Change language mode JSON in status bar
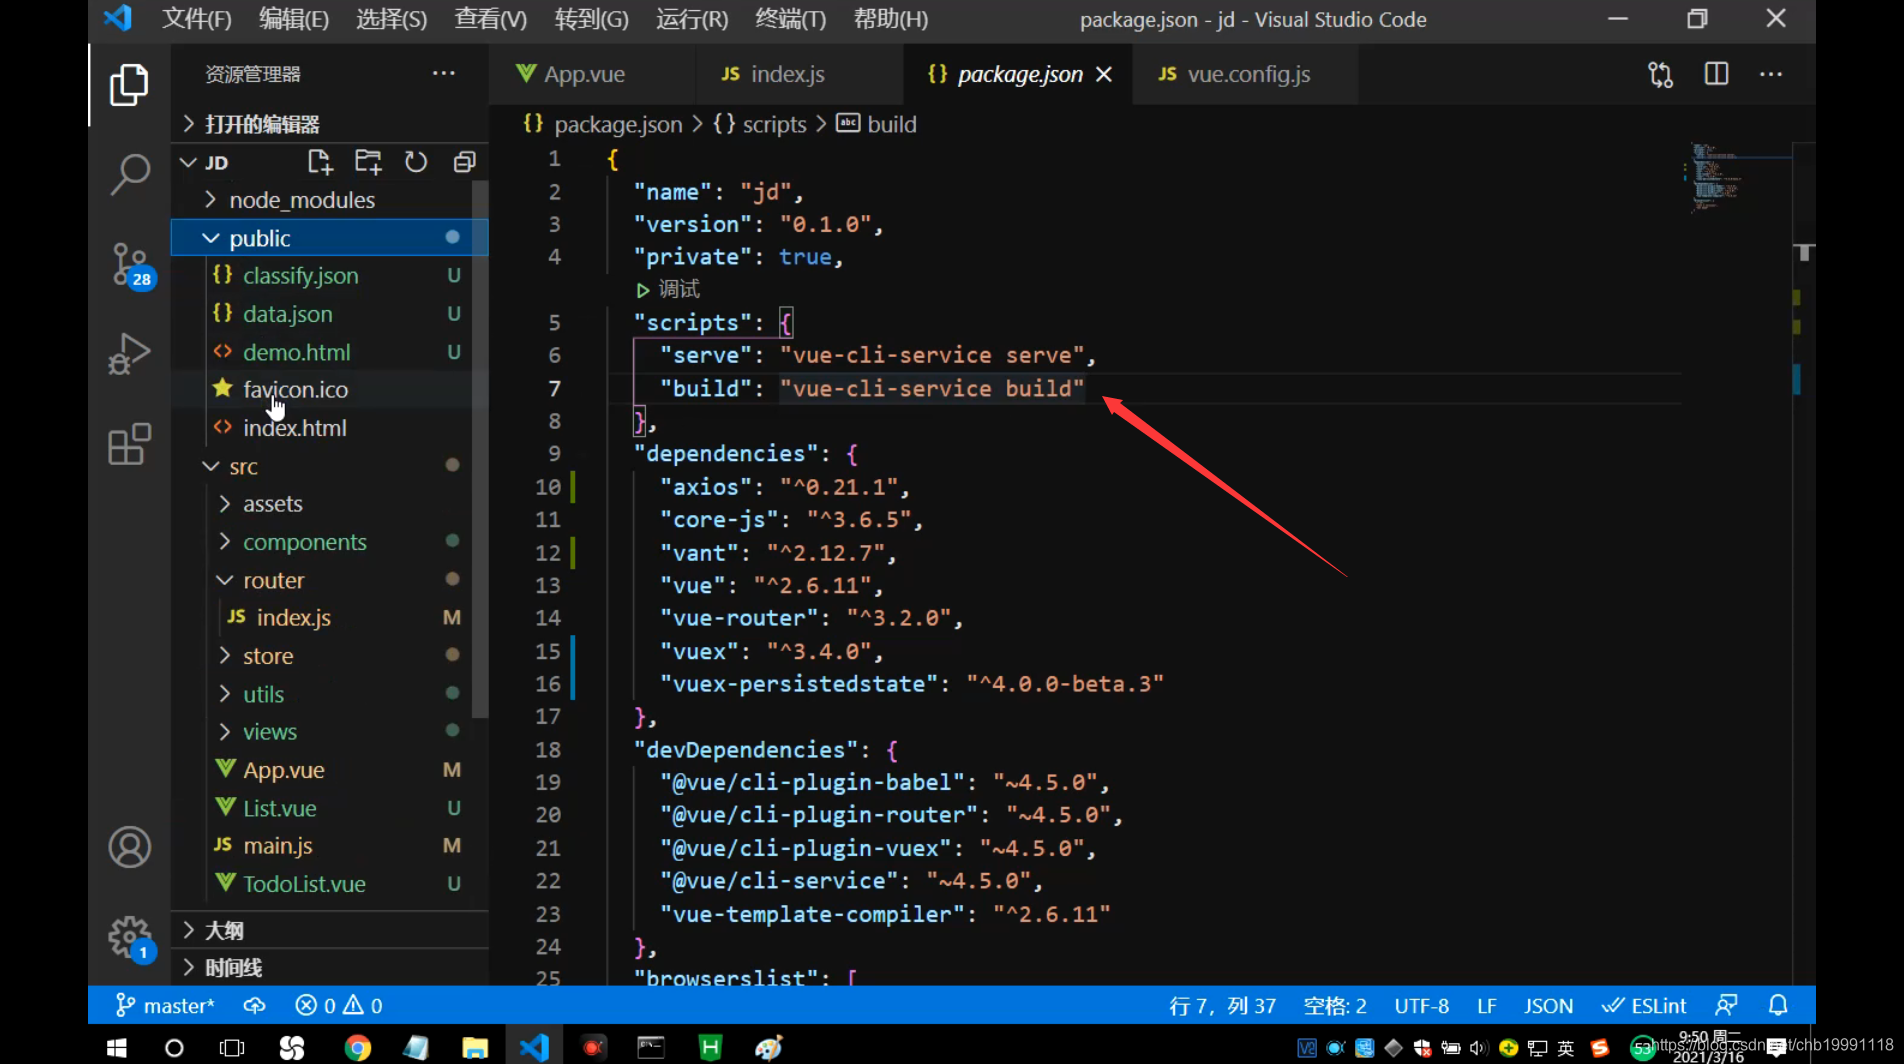The image size is (1904, 1064). tap(1548, 1006)
